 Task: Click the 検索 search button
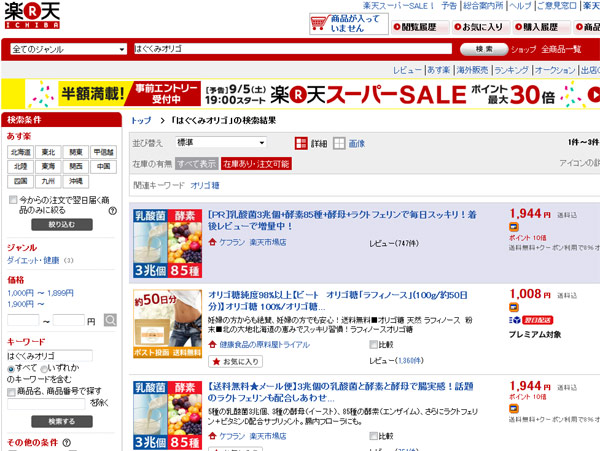[484, 49]
